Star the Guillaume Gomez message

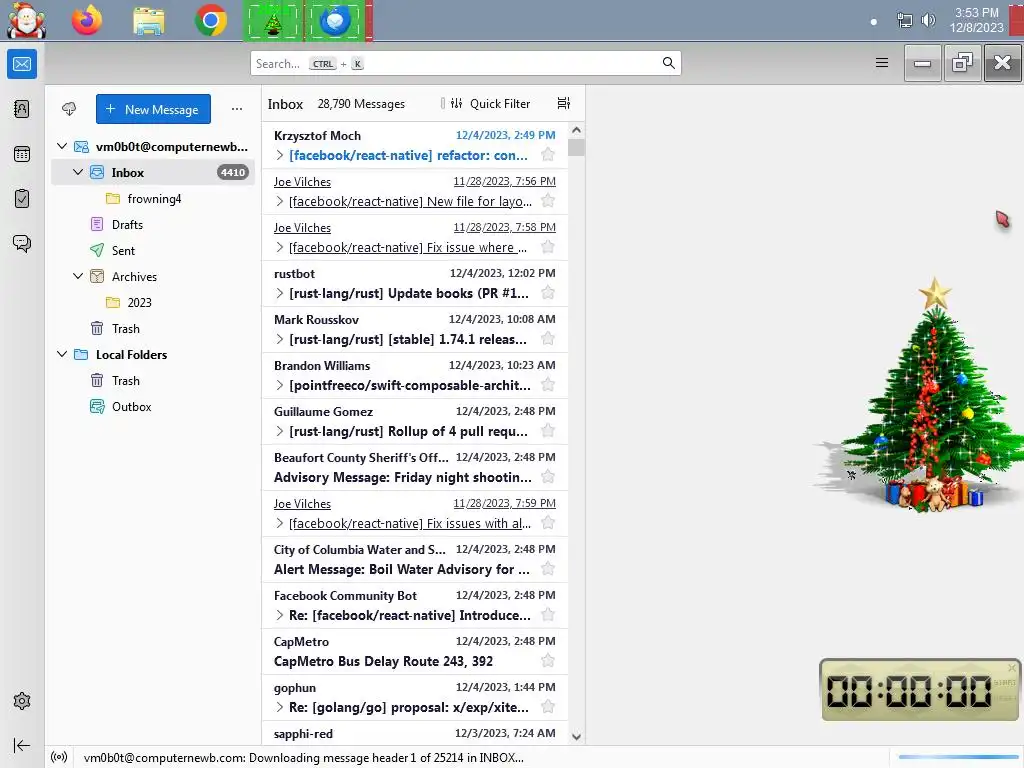(x=548, y=430)
